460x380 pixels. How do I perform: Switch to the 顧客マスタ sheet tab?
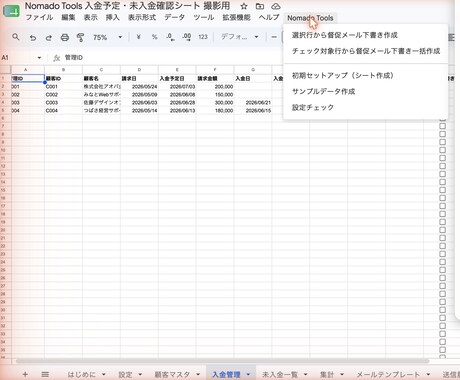[172, 374]
